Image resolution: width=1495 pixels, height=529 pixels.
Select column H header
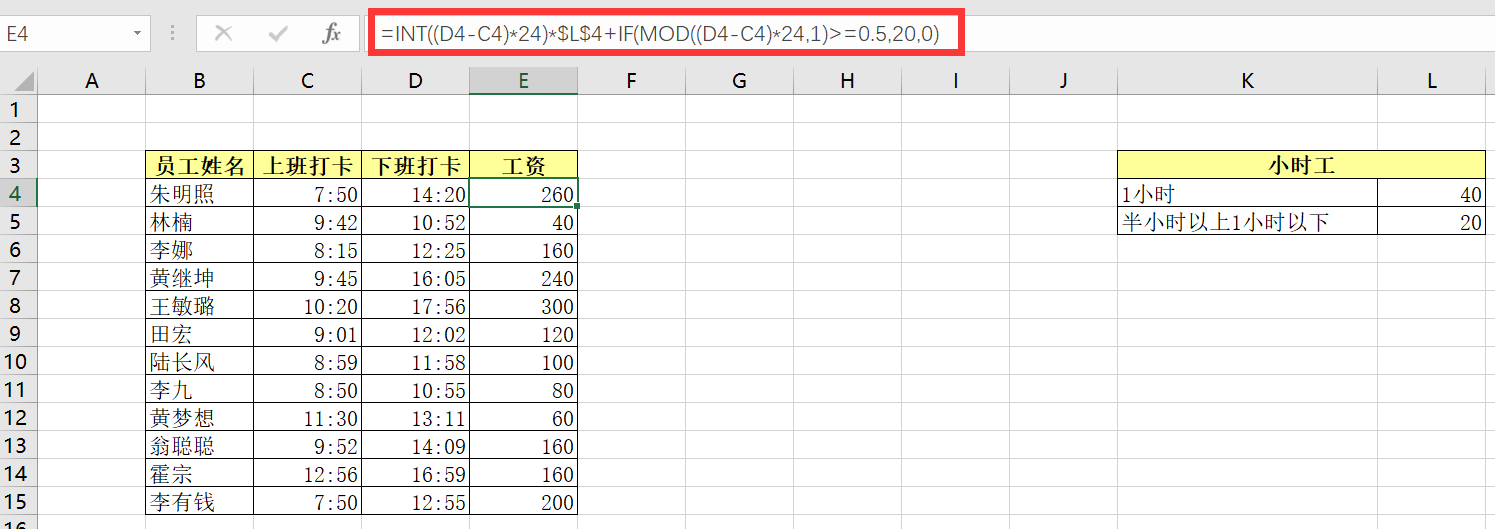coord(848,81)
